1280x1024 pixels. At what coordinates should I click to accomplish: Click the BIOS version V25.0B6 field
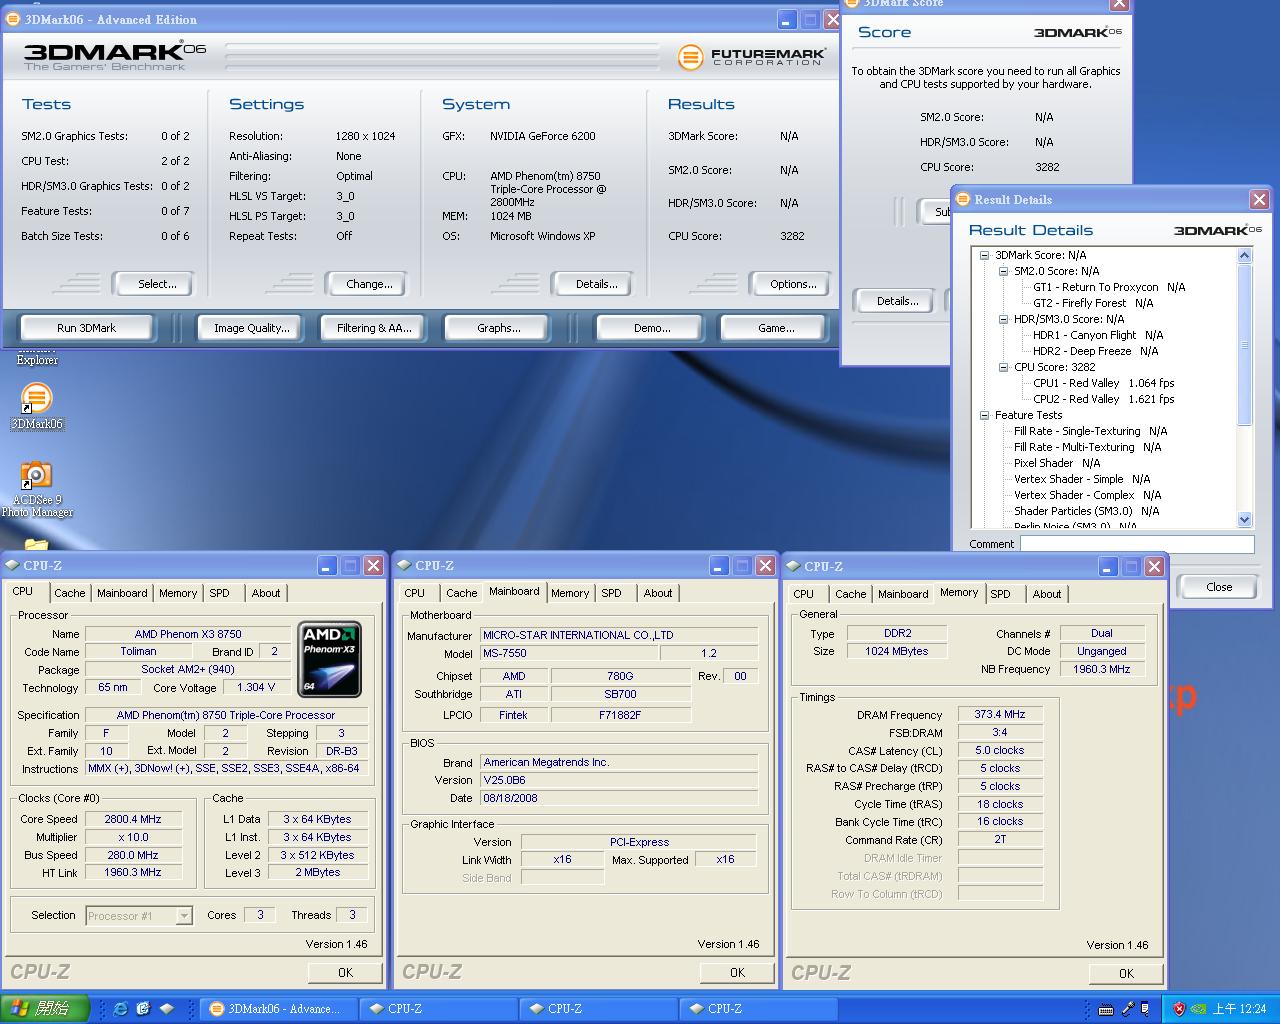tap(619, 780)
